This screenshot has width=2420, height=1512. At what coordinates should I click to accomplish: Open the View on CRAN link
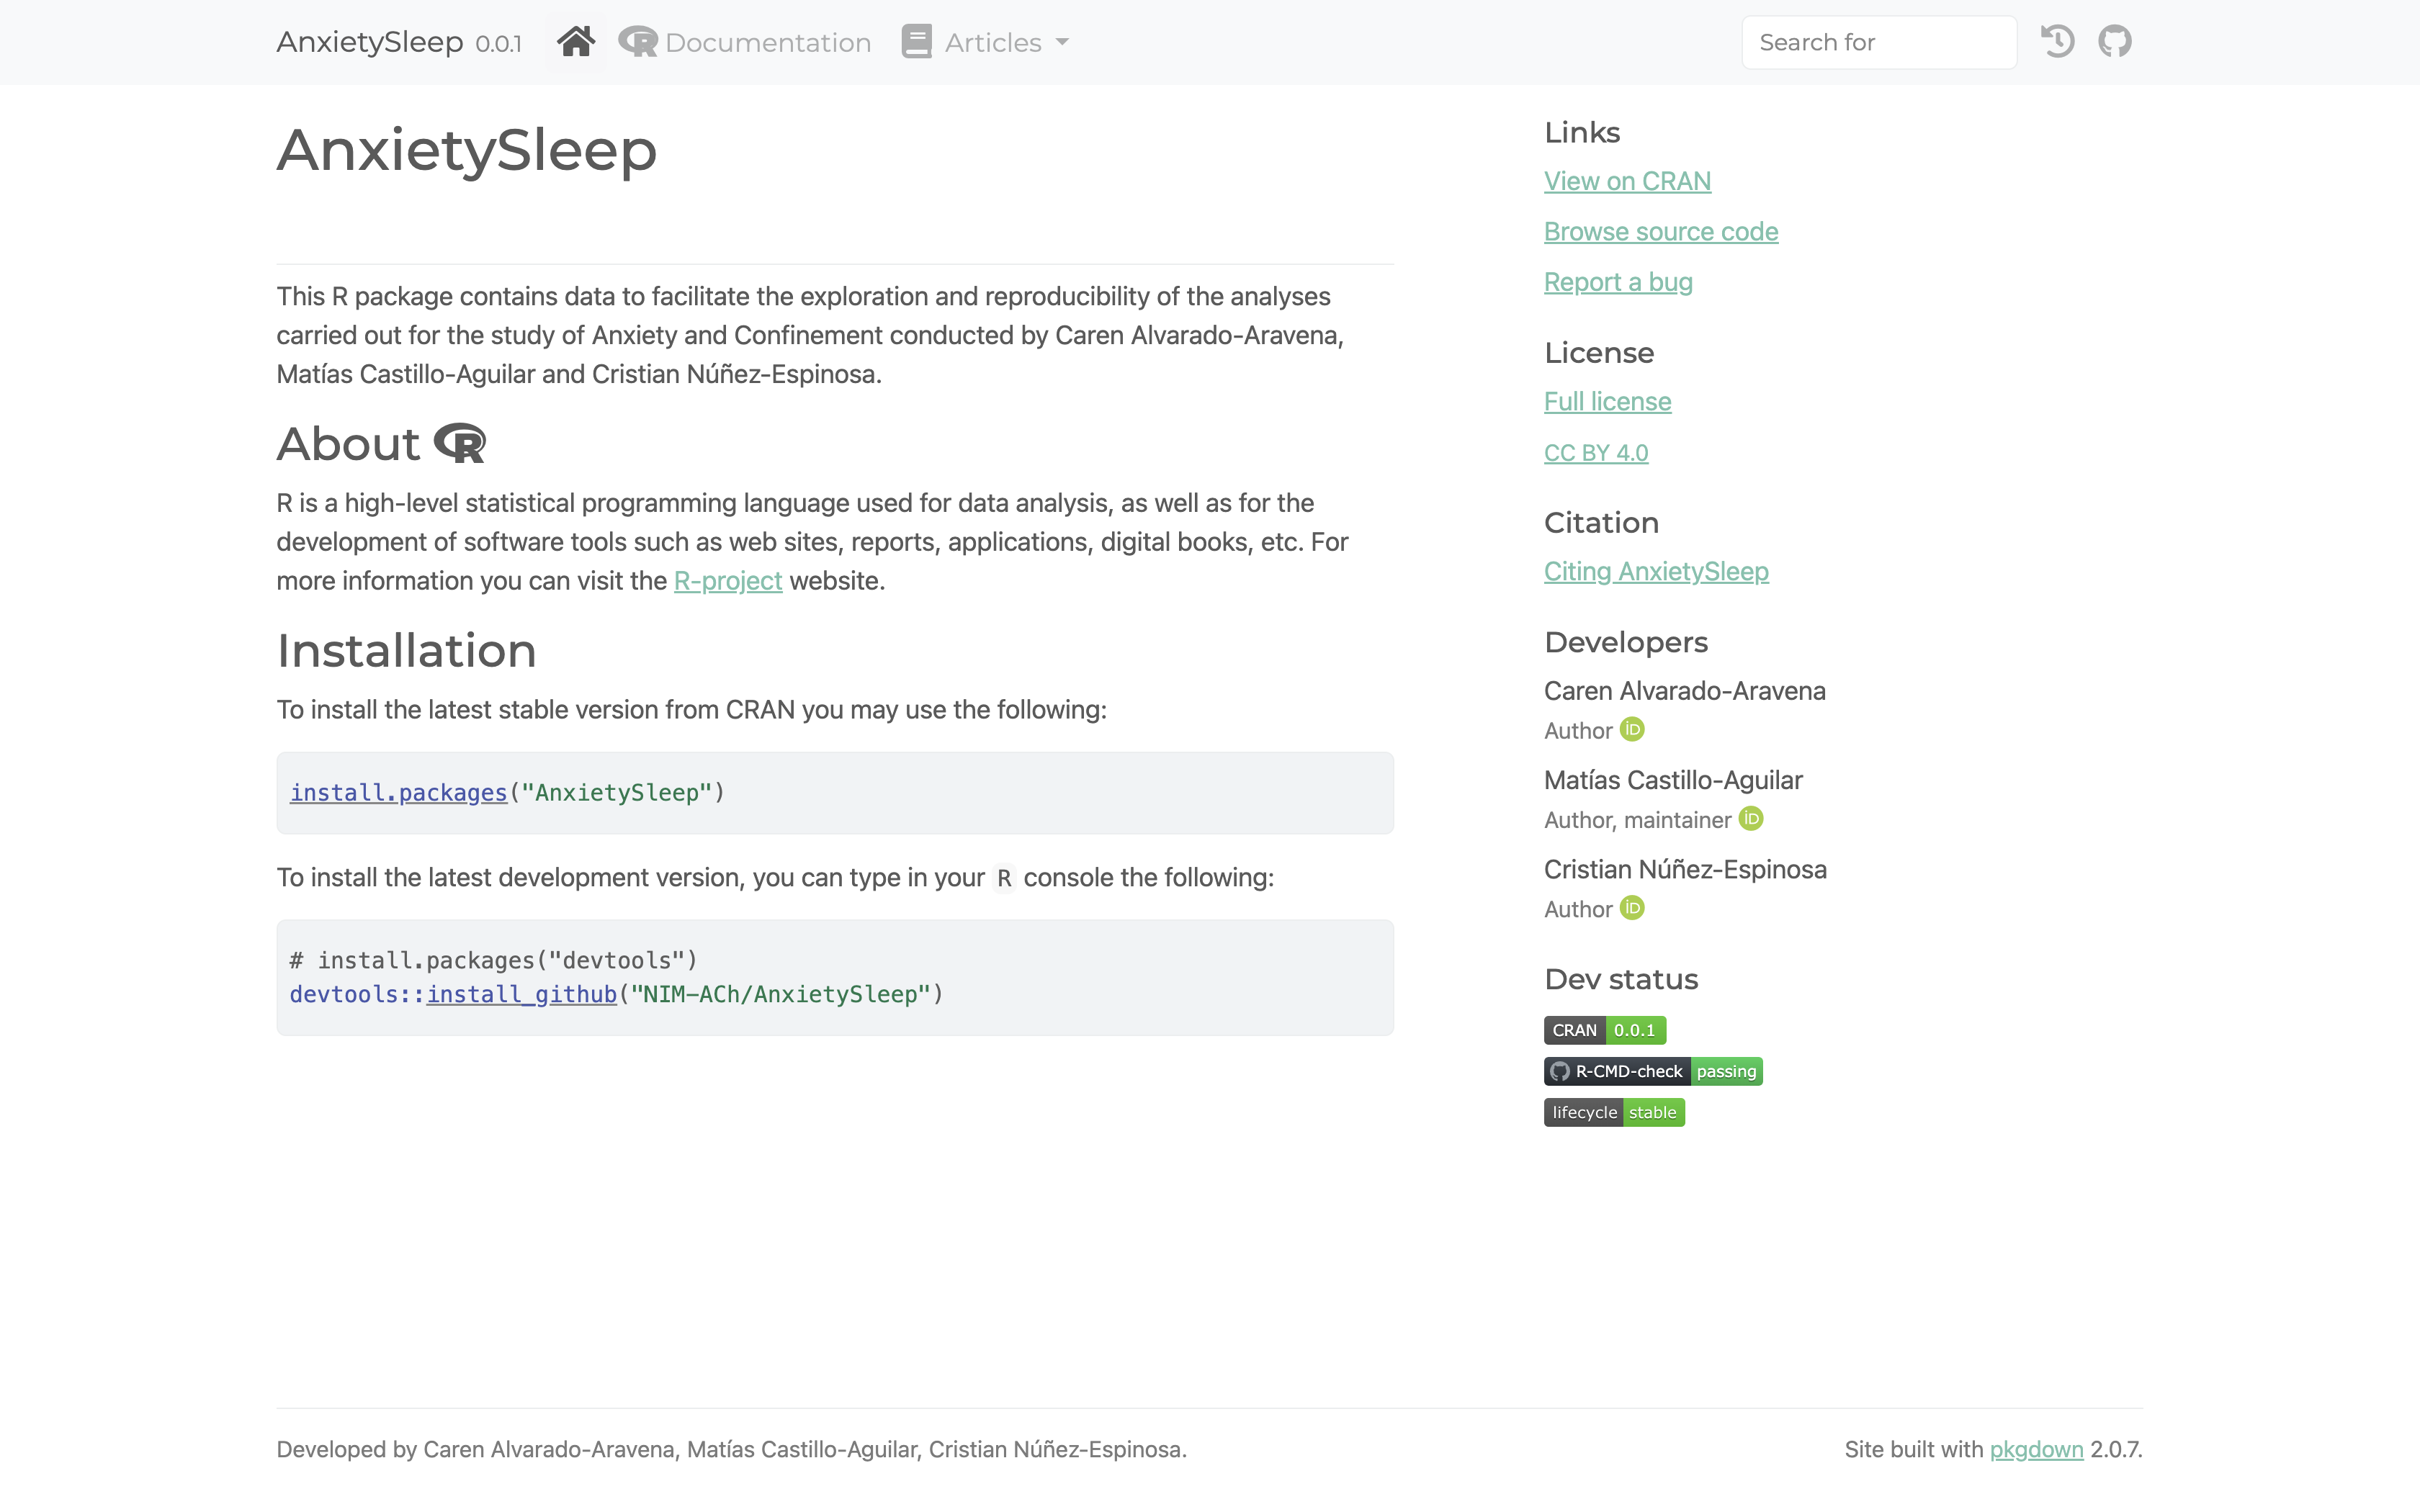tap(1627, 181)
